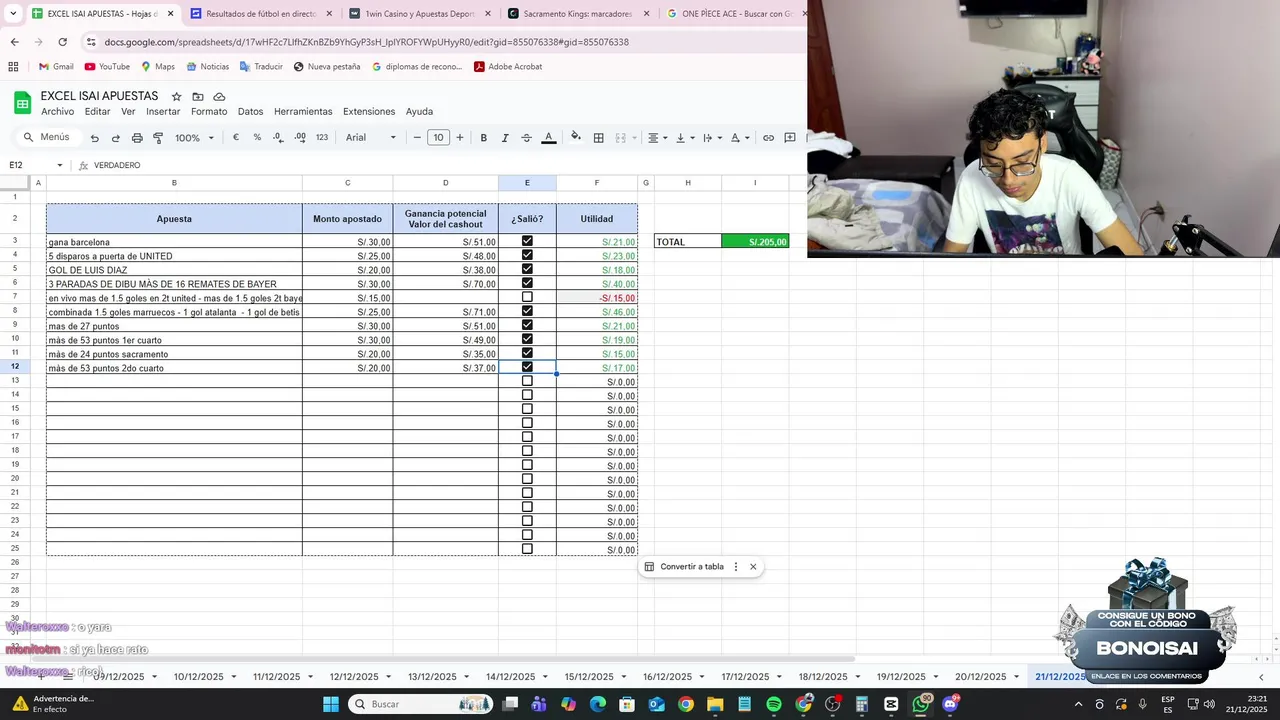Open Spotify from the taskbar
The width and height of the screenshot is (1280, 720).
point(774,704)
